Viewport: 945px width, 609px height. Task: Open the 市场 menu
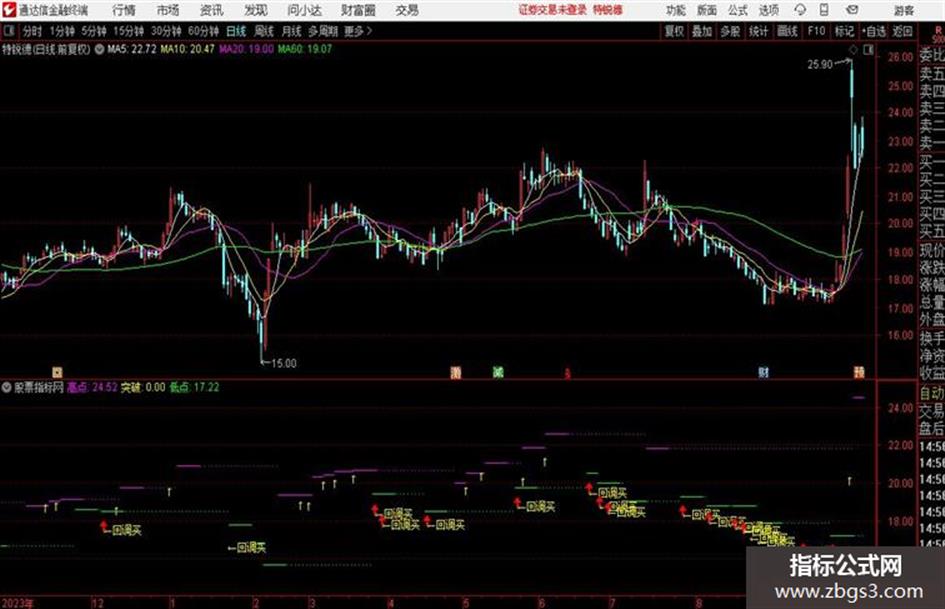168,10
